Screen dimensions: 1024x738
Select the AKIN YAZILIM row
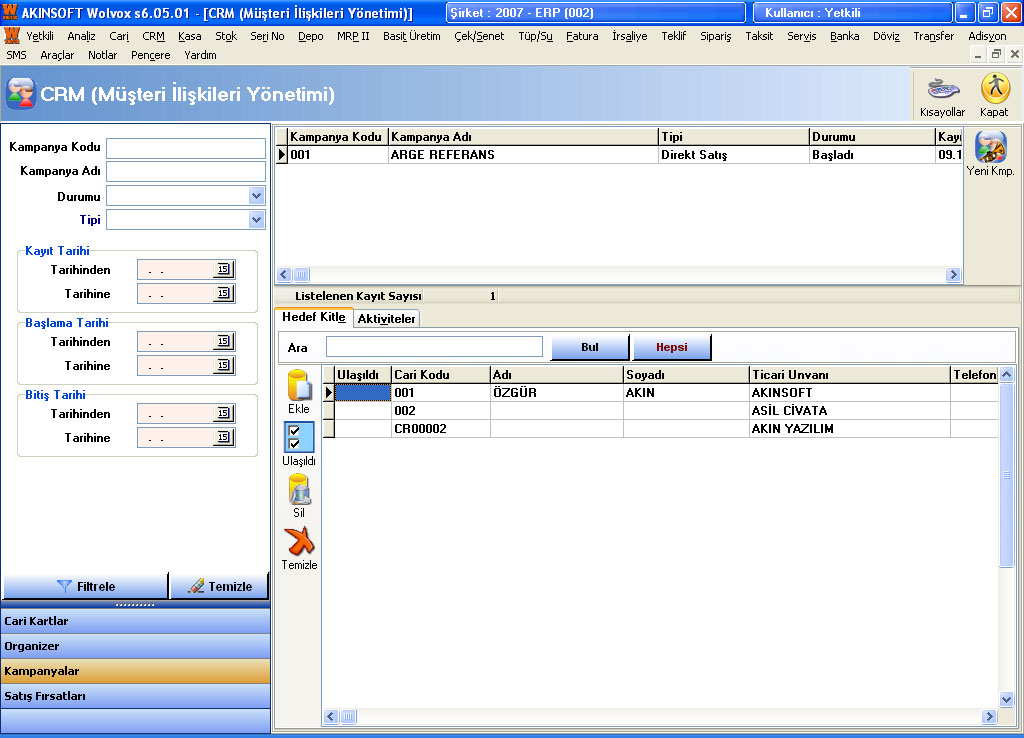coord(661,429)
